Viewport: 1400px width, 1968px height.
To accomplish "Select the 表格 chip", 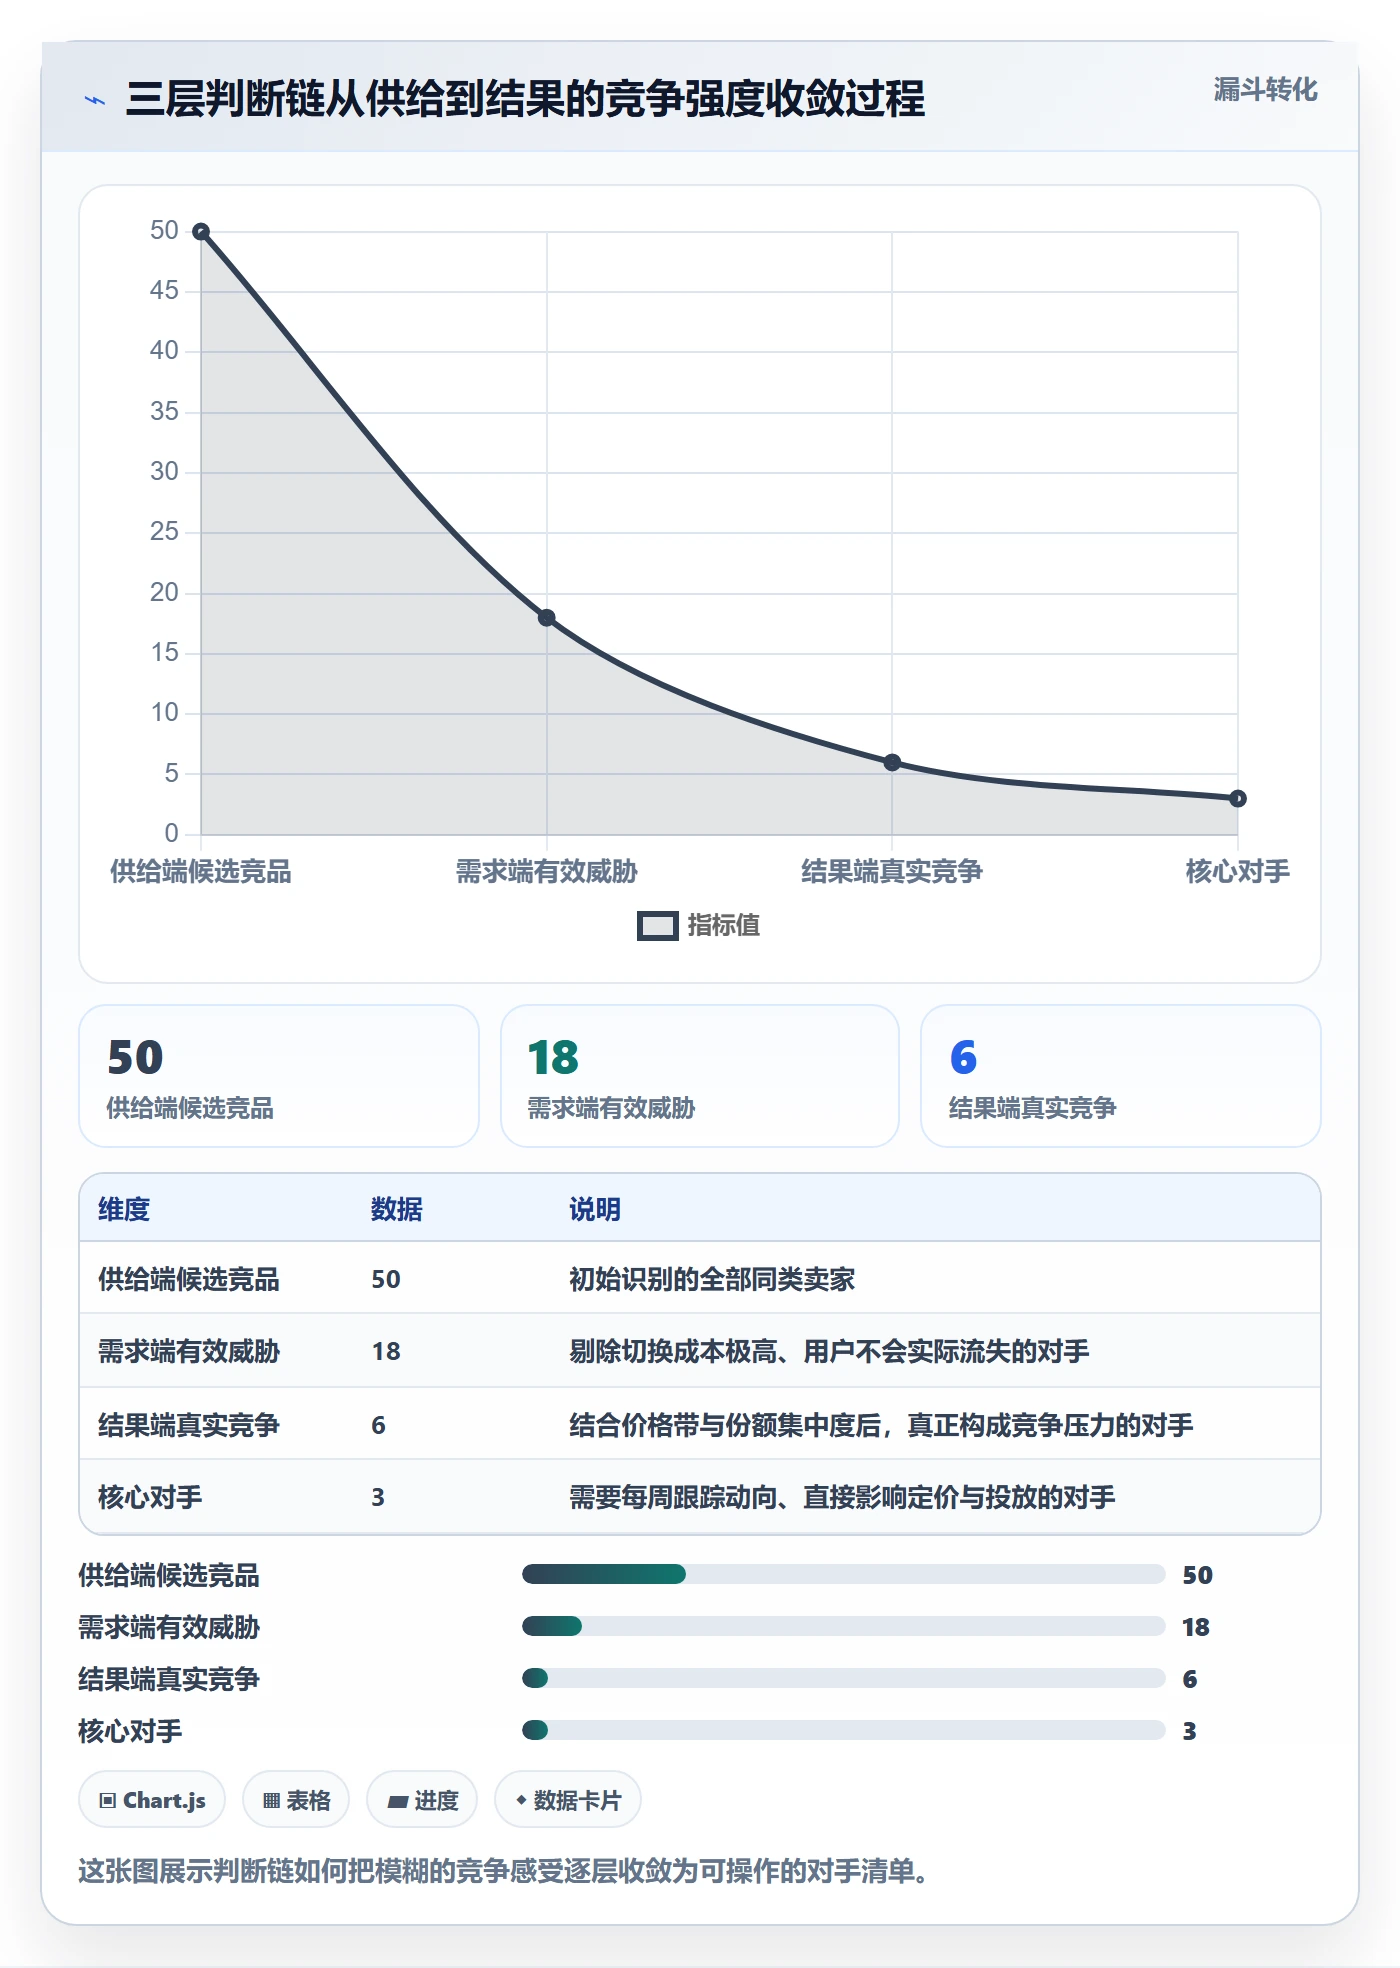I will click(x=296, y=1800).
